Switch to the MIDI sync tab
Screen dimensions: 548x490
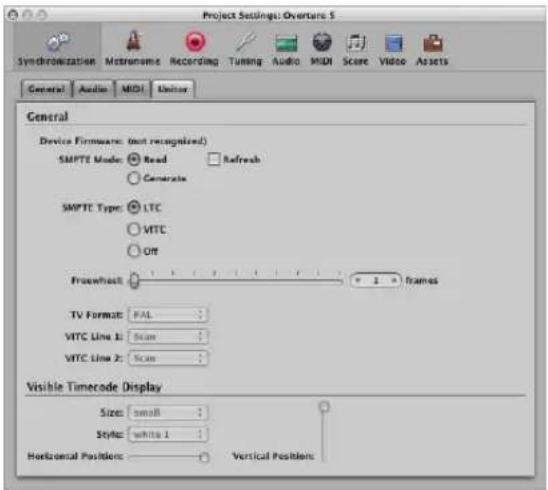133,89
